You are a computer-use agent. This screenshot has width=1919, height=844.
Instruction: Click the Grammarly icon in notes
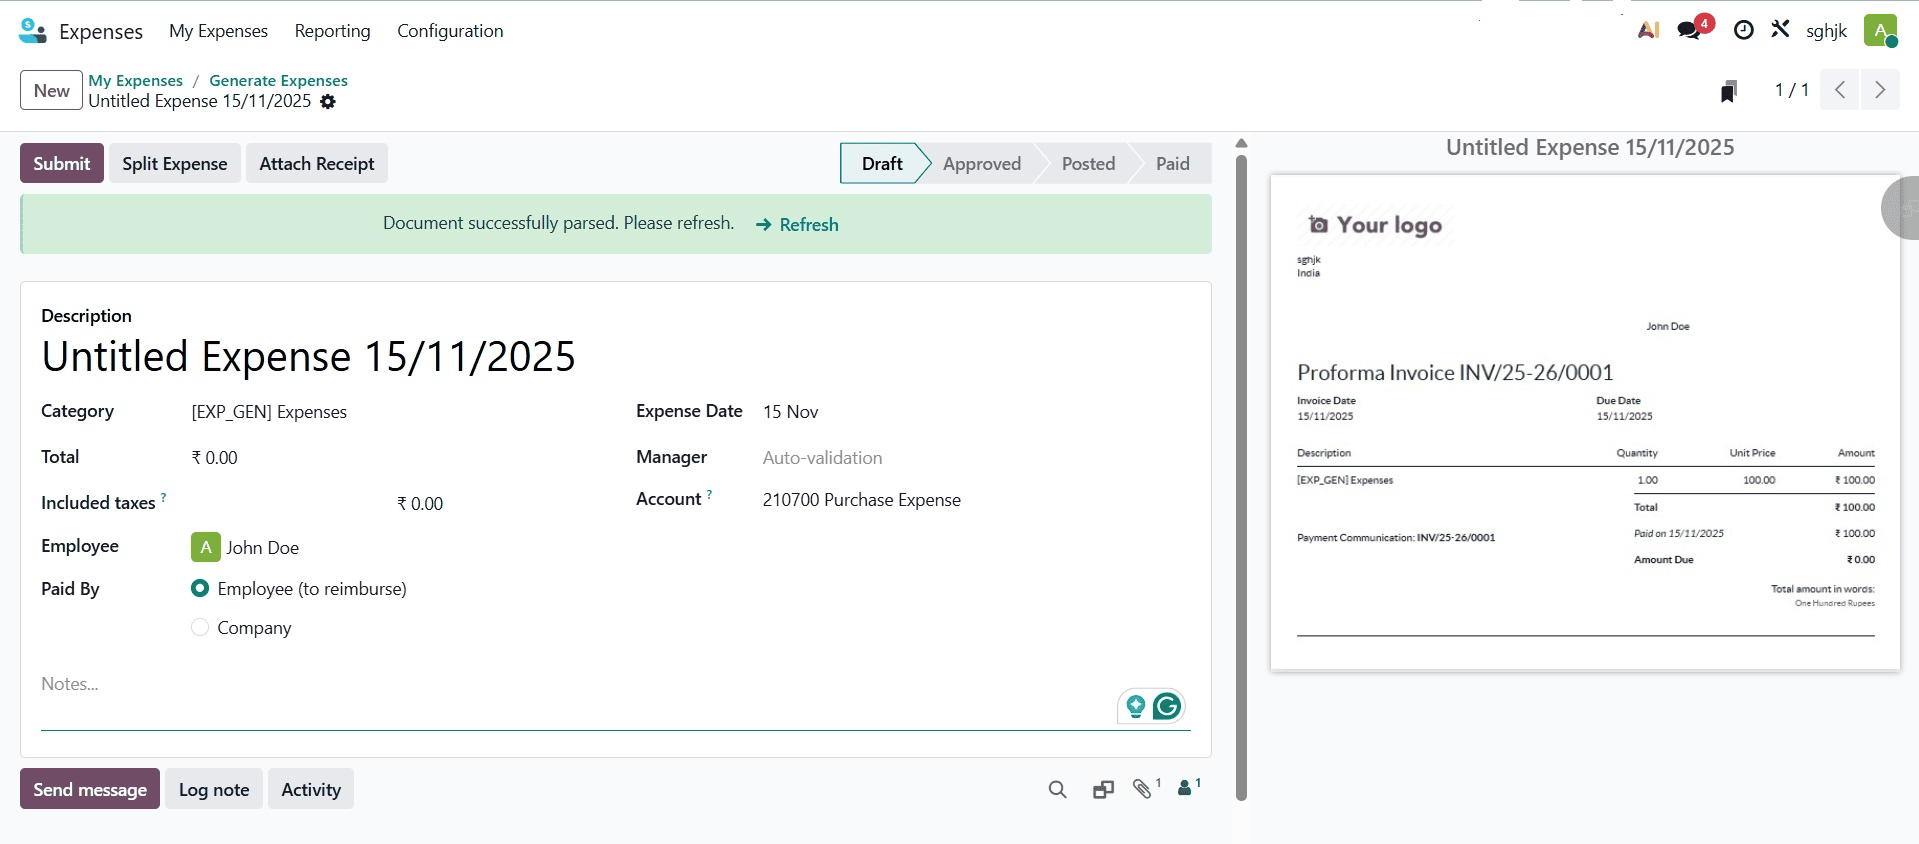[x=1167, y=706]
